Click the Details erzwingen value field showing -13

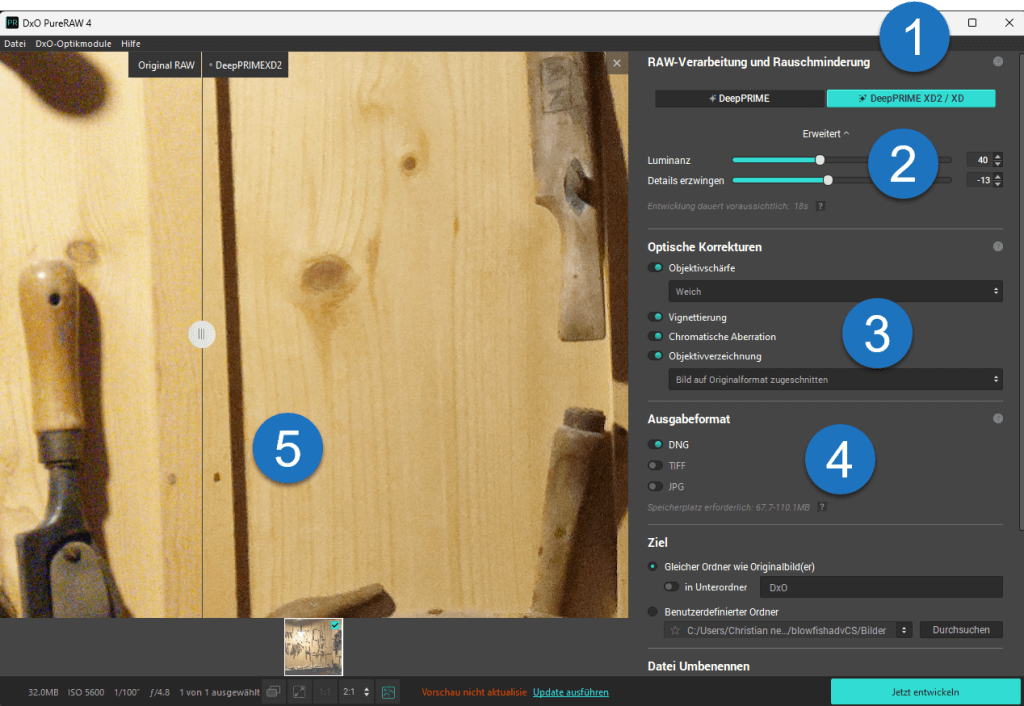tap(980, 180)
